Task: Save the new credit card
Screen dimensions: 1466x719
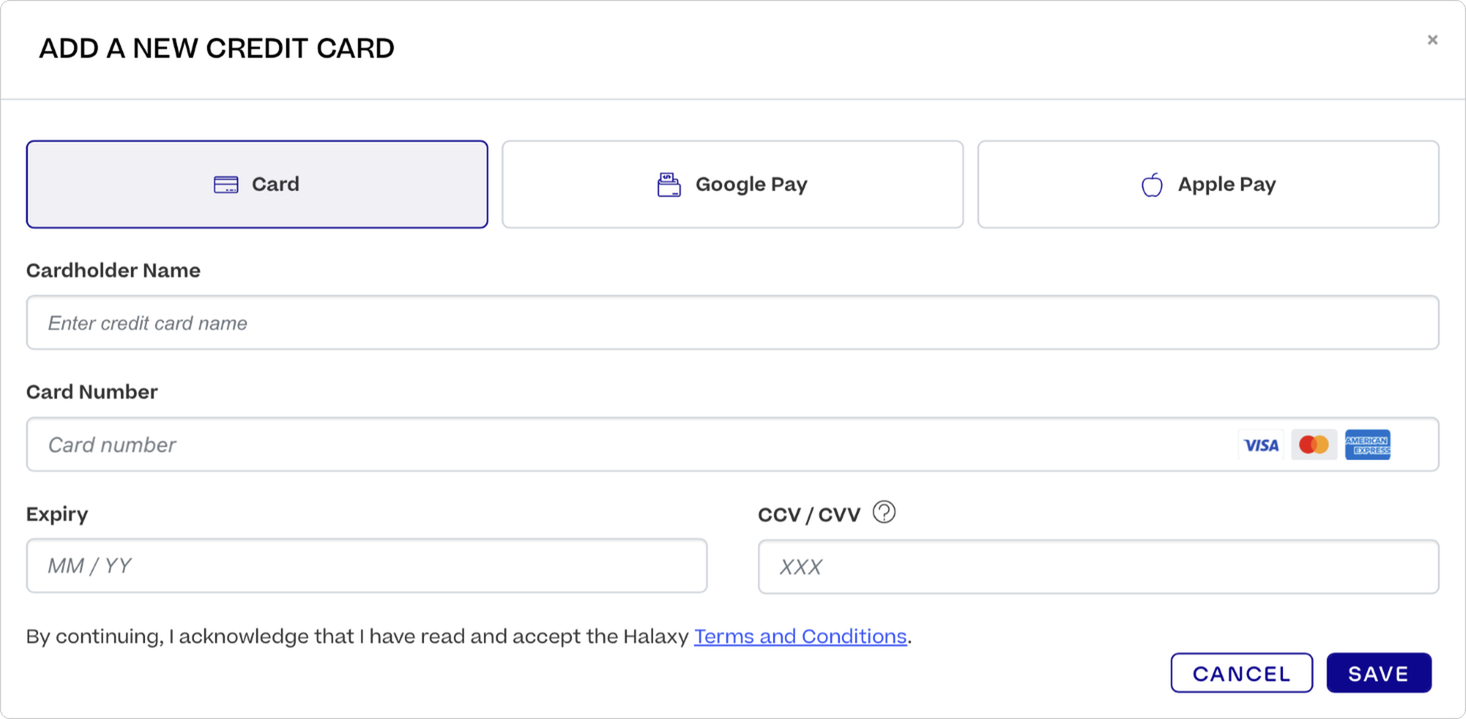Action: pos(1379,673)
